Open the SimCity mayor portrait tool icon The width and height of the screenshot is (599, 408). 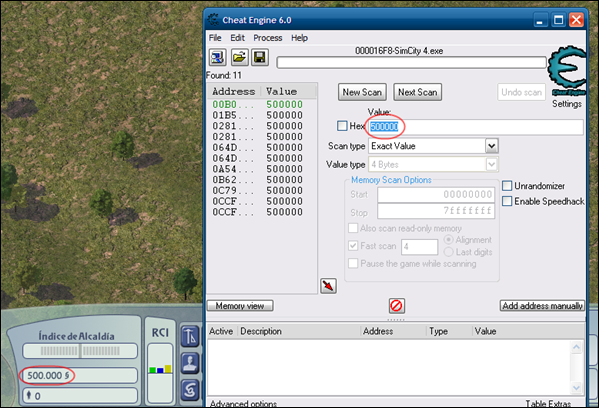(x=190, y=363)
